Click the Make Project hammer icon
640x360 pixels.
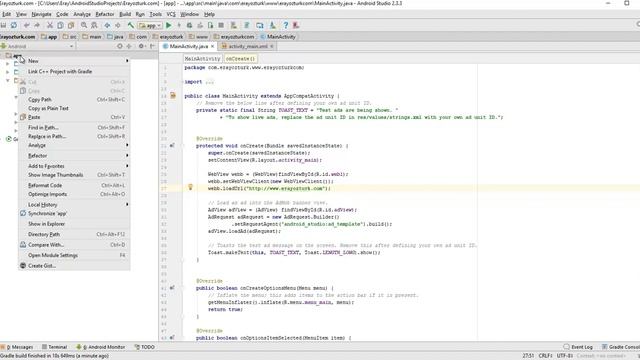pos(131,25)
